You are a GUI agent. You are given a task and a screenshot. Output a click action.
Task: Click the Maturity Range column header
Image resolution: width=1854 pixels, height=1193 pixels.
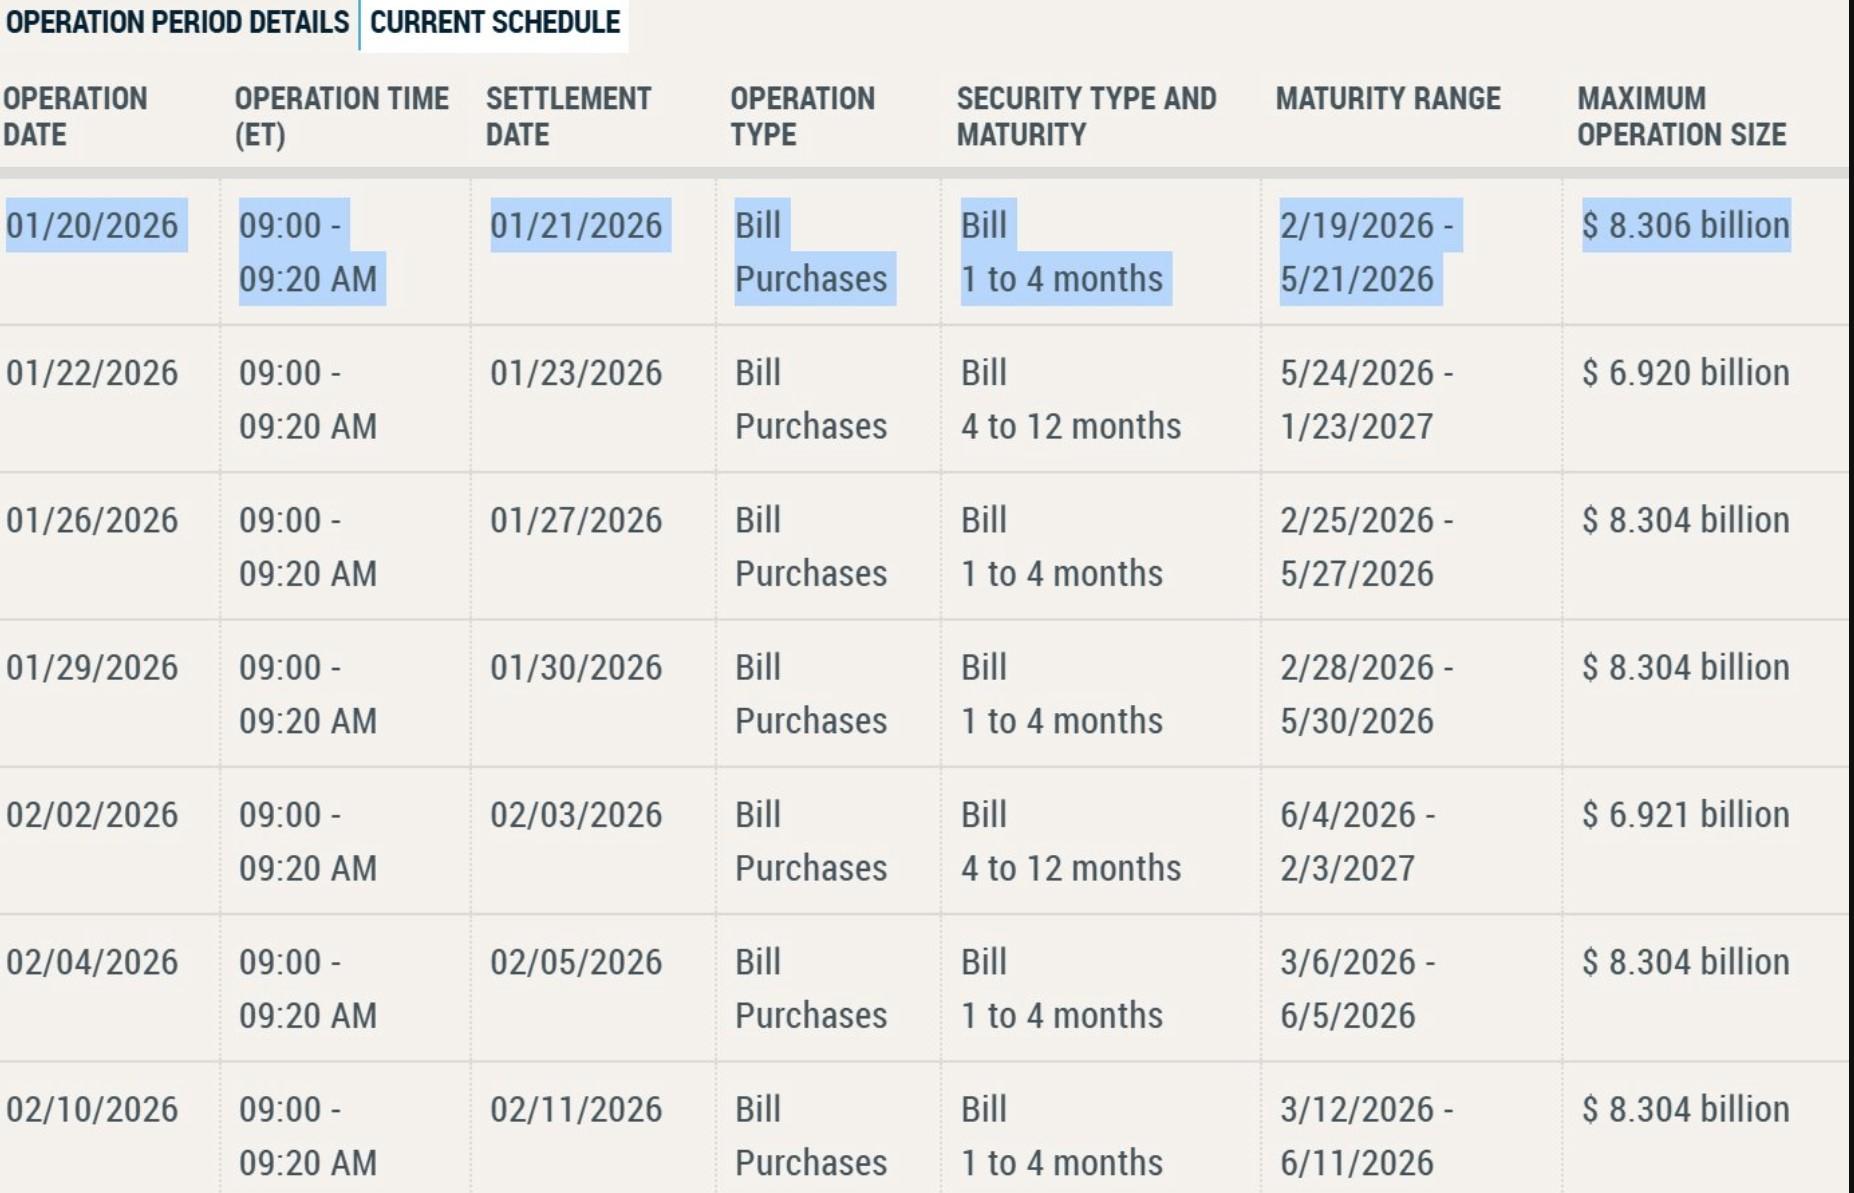click(x=1388, y=99)
